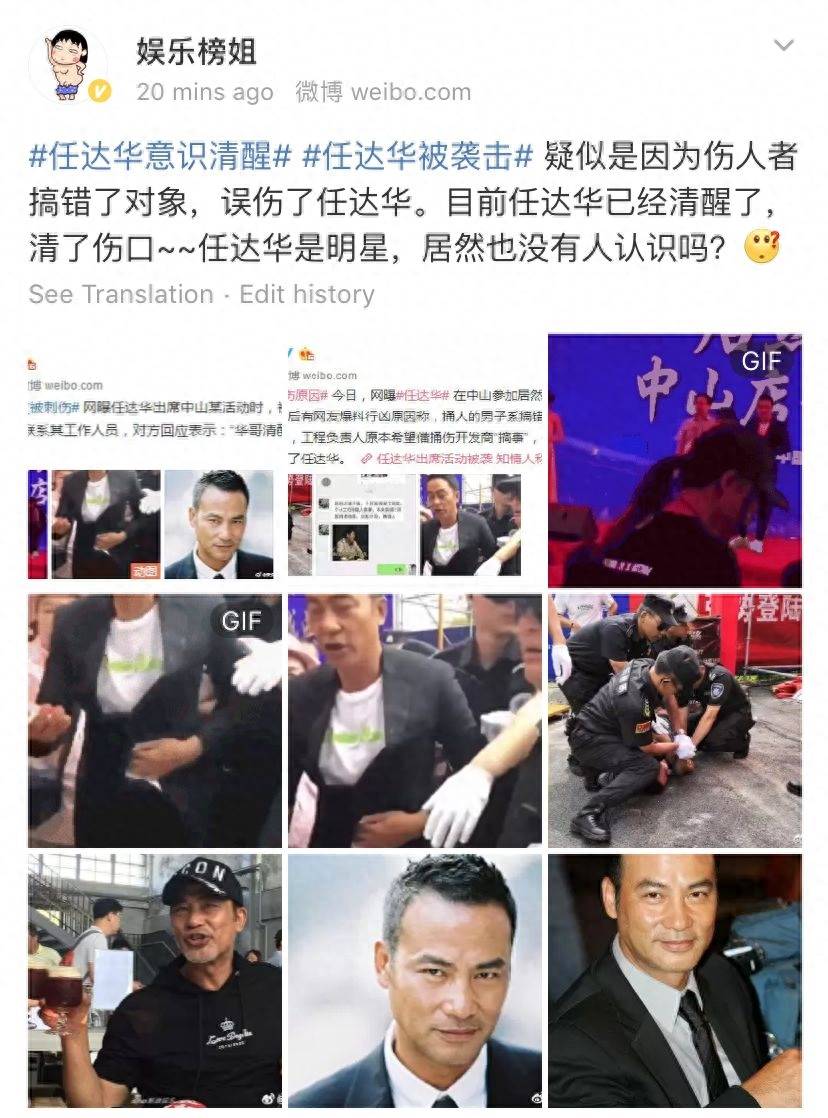Click the thinking face emoji

762,247
